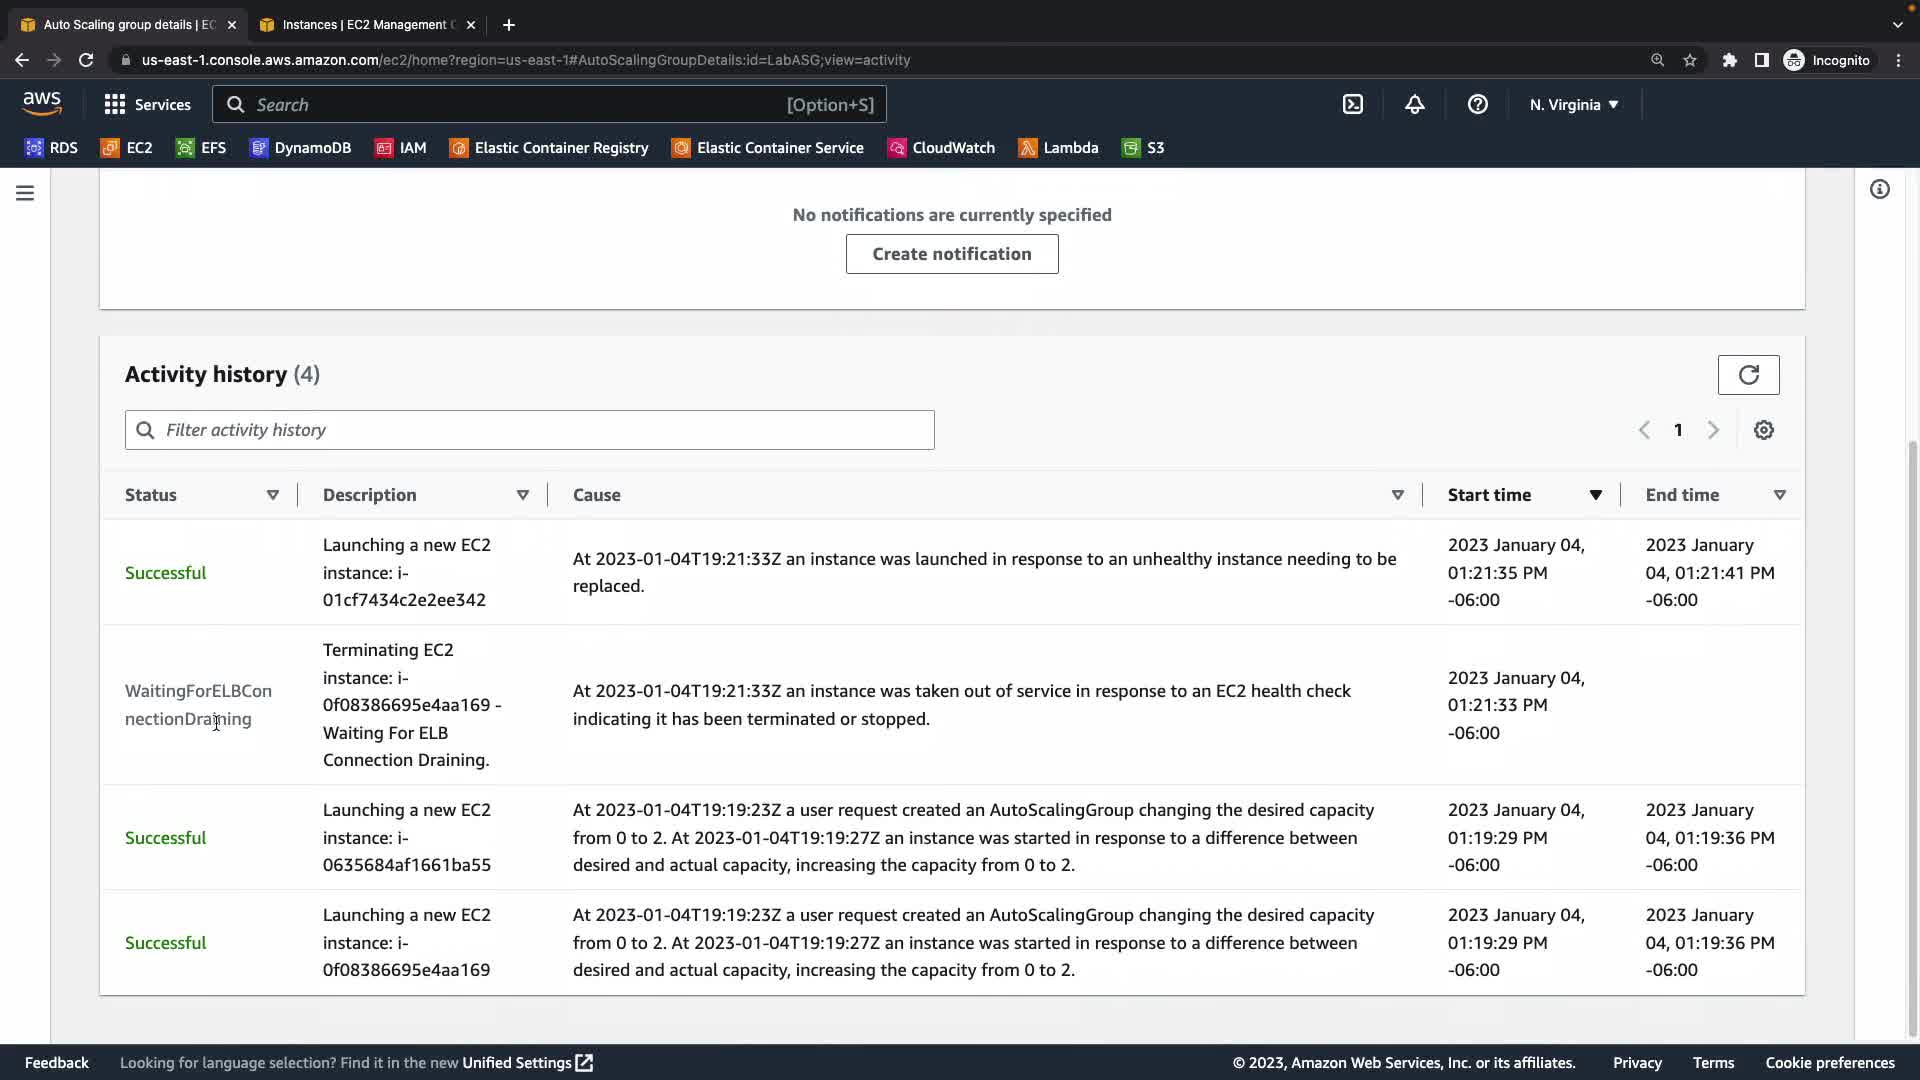Viewport: 1920px width, 1080px height.
Task: Expand the N. Virginia region dropdown
Action: pyautogui.click(x=1573, y=104)
